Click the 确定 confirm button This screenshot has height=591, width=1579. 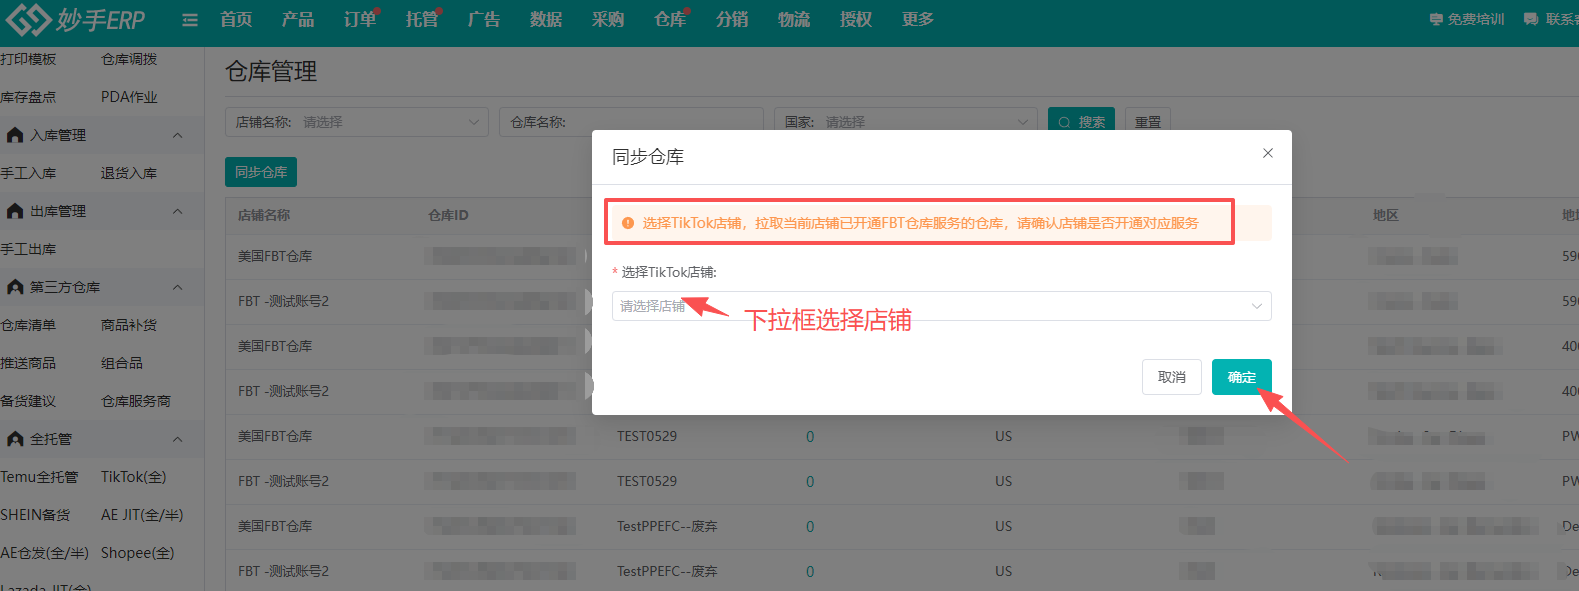1241,377
